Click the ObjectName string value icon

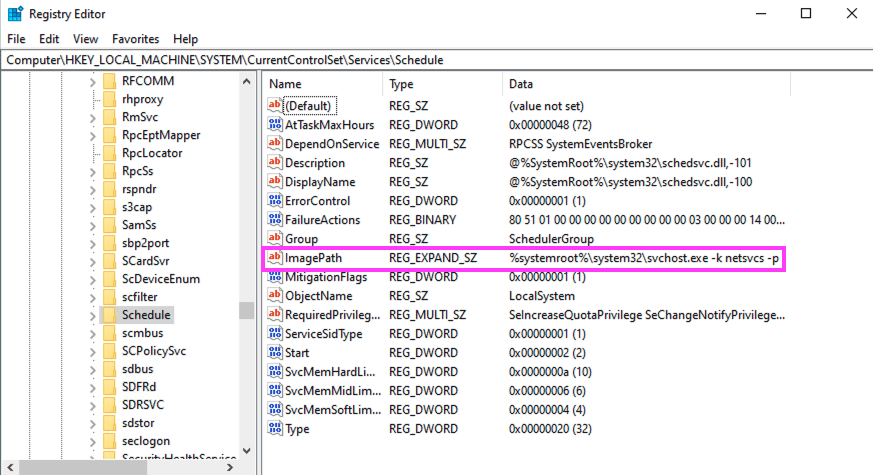point(274,296)
